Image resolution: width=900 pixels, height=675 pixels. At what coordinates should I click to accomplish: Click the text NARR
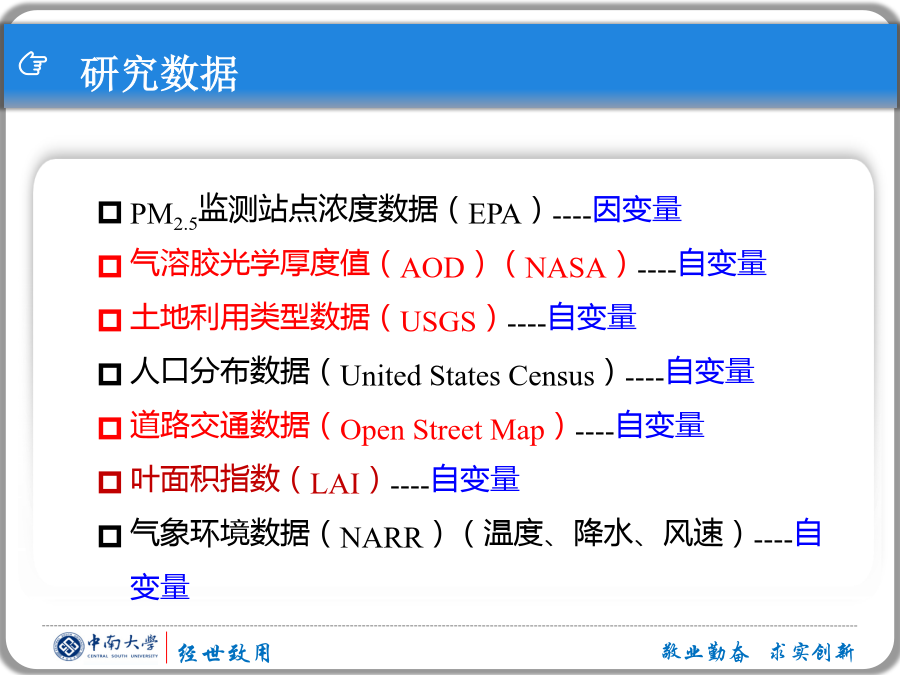pyautogui.click(x=381, y=537)
